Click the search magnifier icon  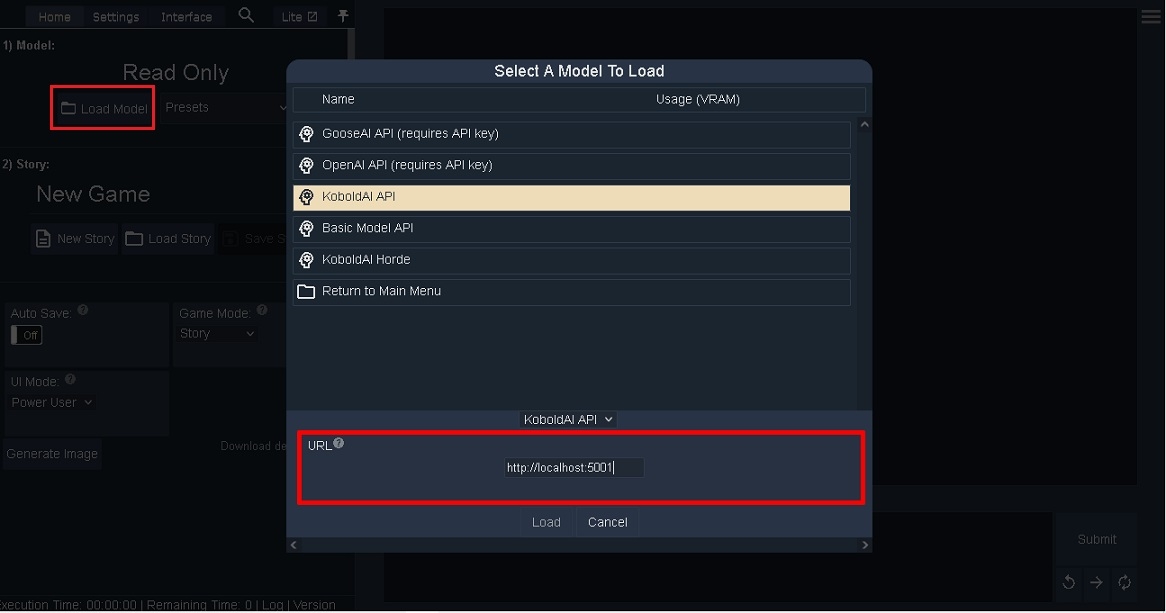tap(246, 15)
